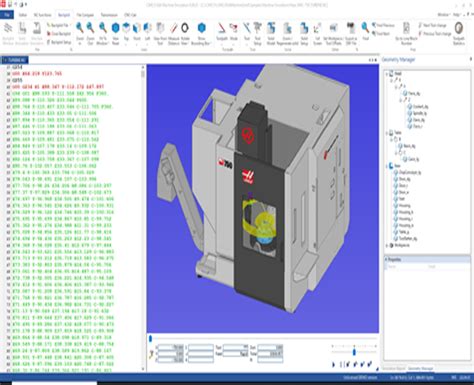Open the Find magnifier tool
Viewport: 474px width, 385px height.
point(365,31)
